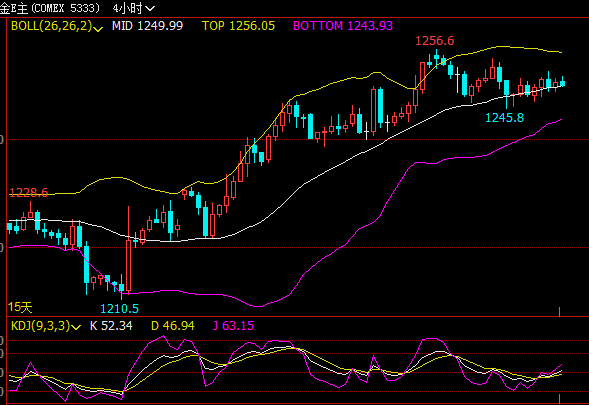This screenshot has height=405, width=589.
Task: Click the MID 1249.99 value
Action: [147, 26]
